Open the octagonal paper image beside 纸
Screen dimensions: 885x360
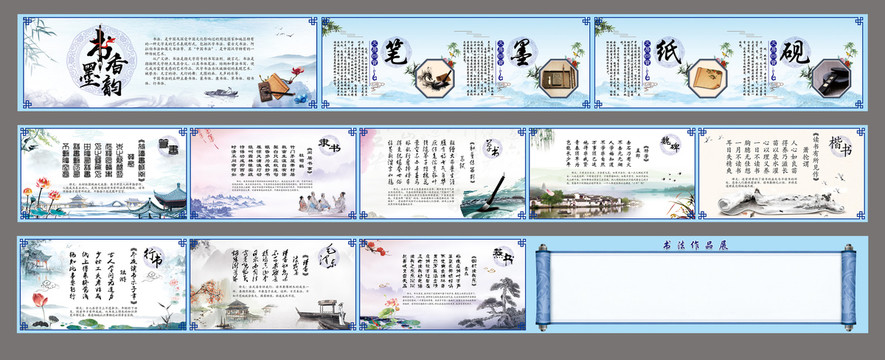[708, 78]
